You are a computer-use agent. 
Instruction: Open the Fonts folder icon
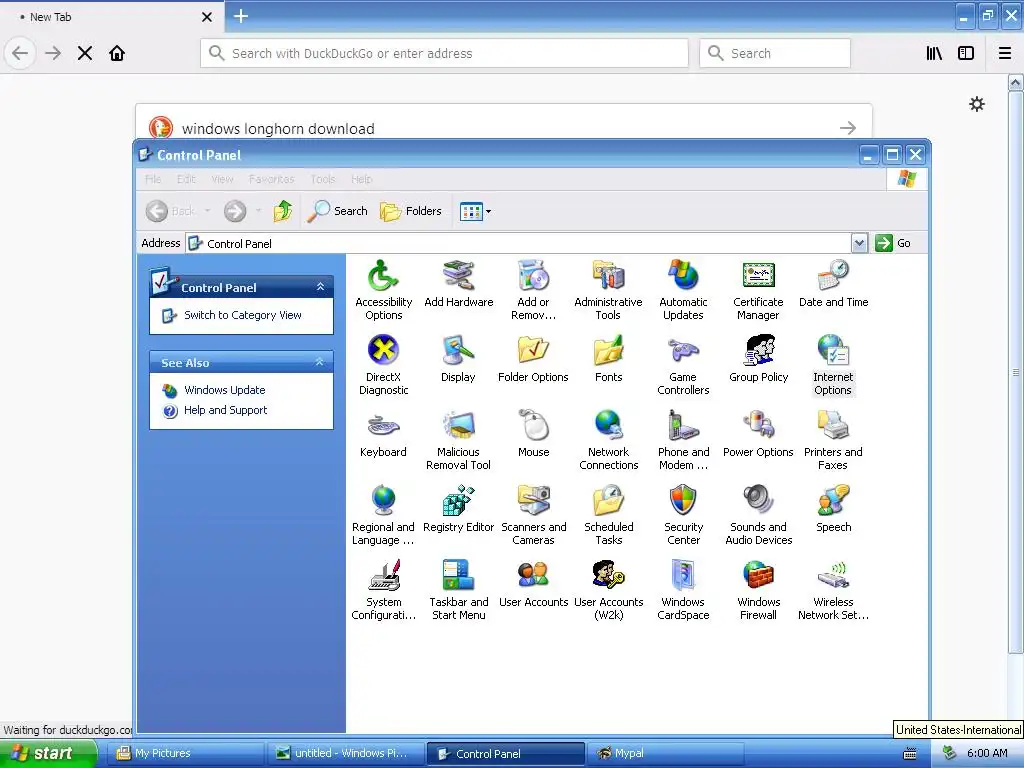click(608, 359)
